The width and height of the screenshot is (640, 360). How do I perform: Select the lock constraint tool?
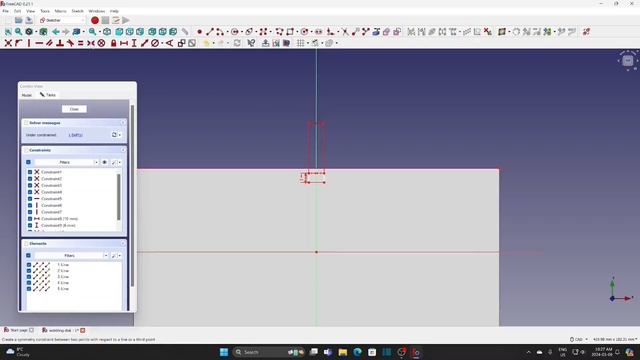(113, 43)
